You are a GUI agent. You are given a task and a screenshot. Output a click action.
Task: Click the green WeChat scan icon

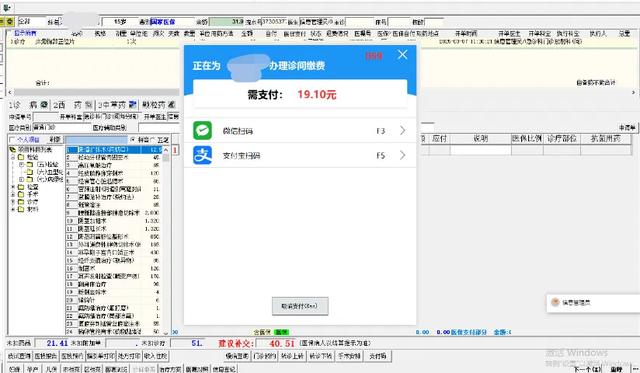pyautogui.click(x=202, y=131)
